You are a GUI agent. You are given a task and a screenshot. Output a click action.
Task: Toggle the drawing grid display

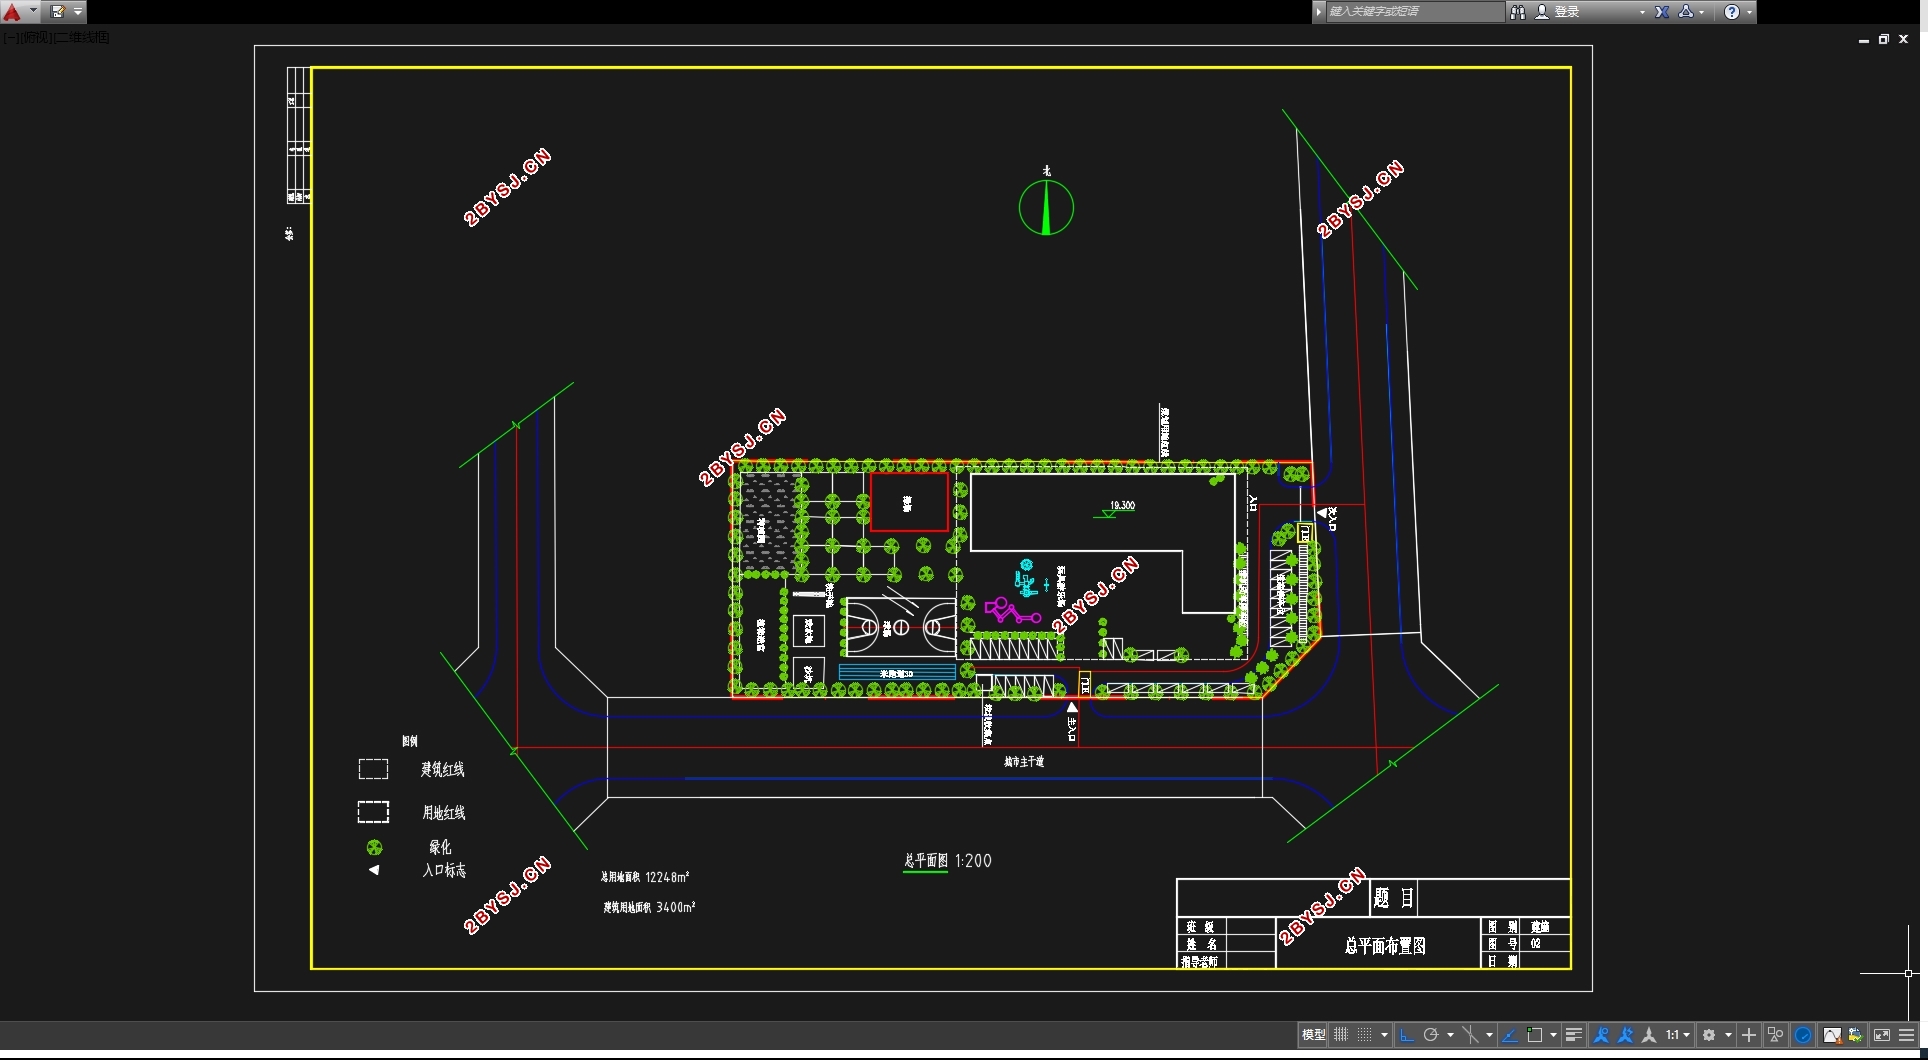(1341, 1035)
